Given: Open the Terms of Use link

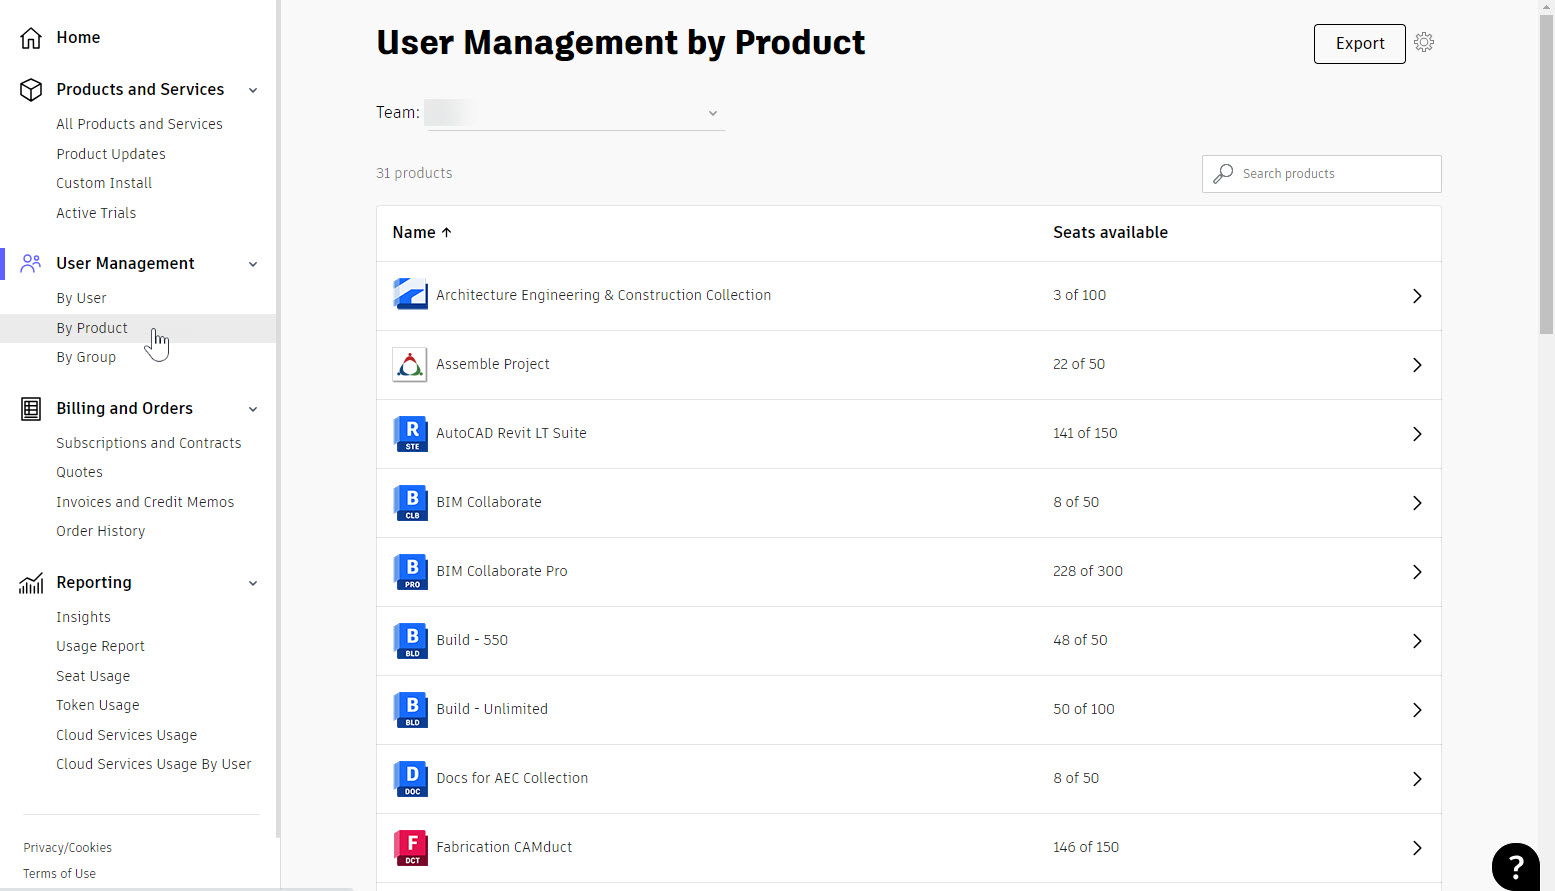Looking at the screenshot, I should pyautogui.click(x=60, y=874).
